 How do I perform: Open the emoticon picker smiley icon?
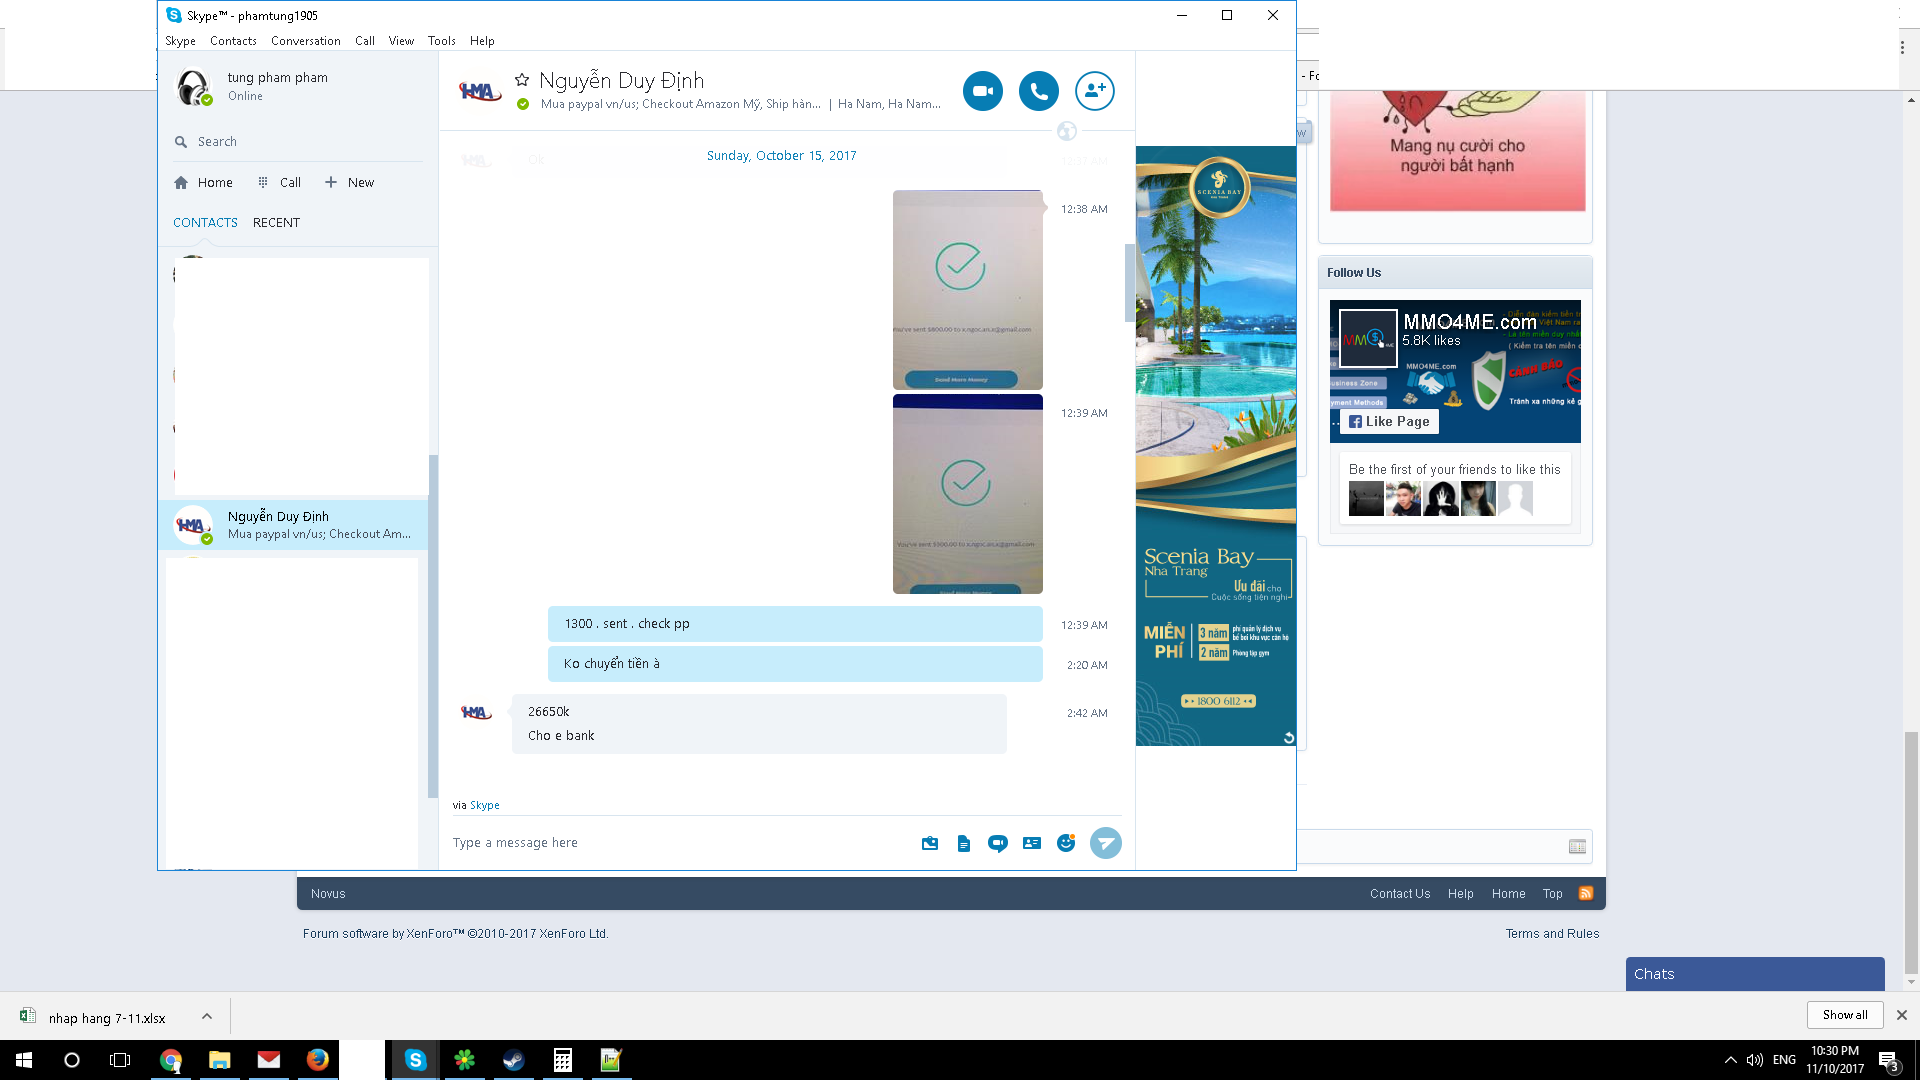(1066, 843)
